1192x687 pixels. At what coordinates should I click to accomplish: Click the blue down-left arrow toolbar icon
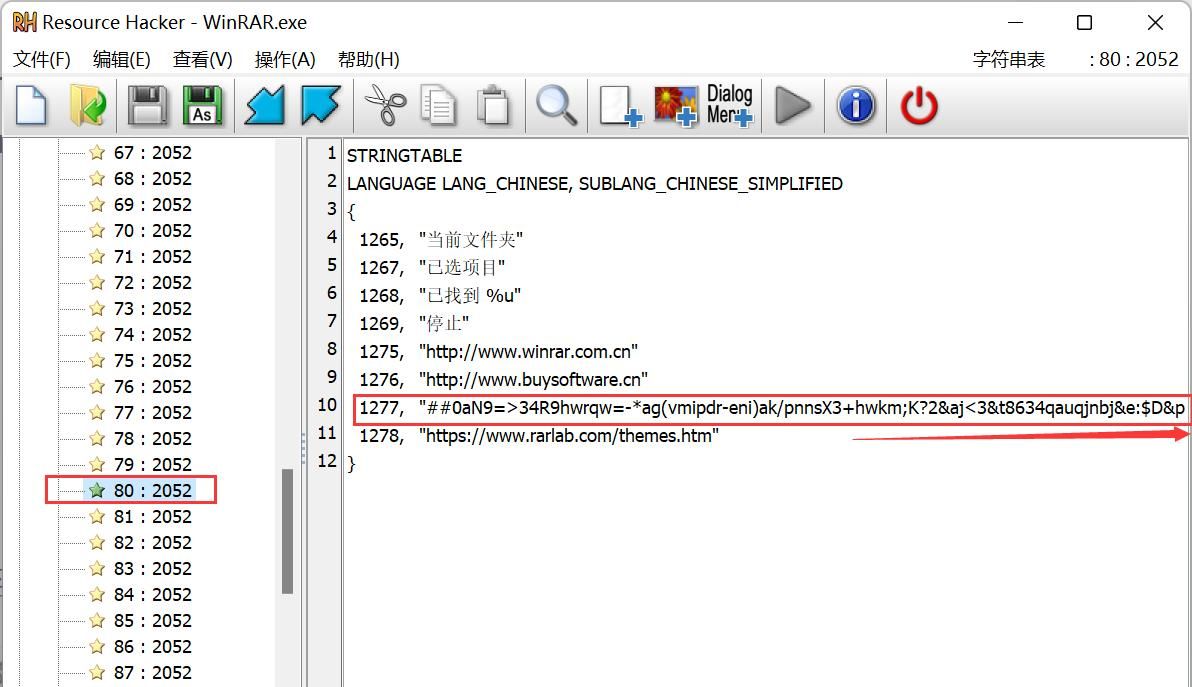pos(264,105)
